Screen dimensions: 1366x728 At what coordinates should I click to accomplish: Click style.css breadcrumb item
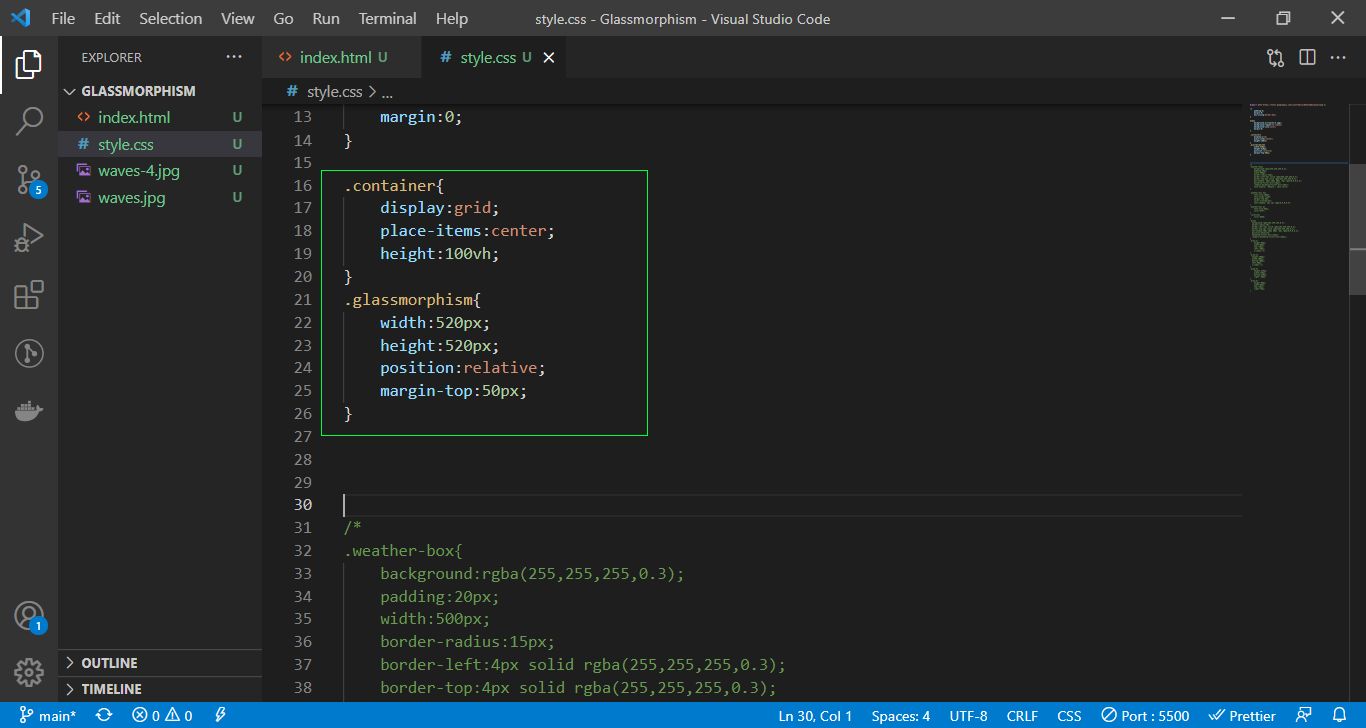(x=325, y=91)
